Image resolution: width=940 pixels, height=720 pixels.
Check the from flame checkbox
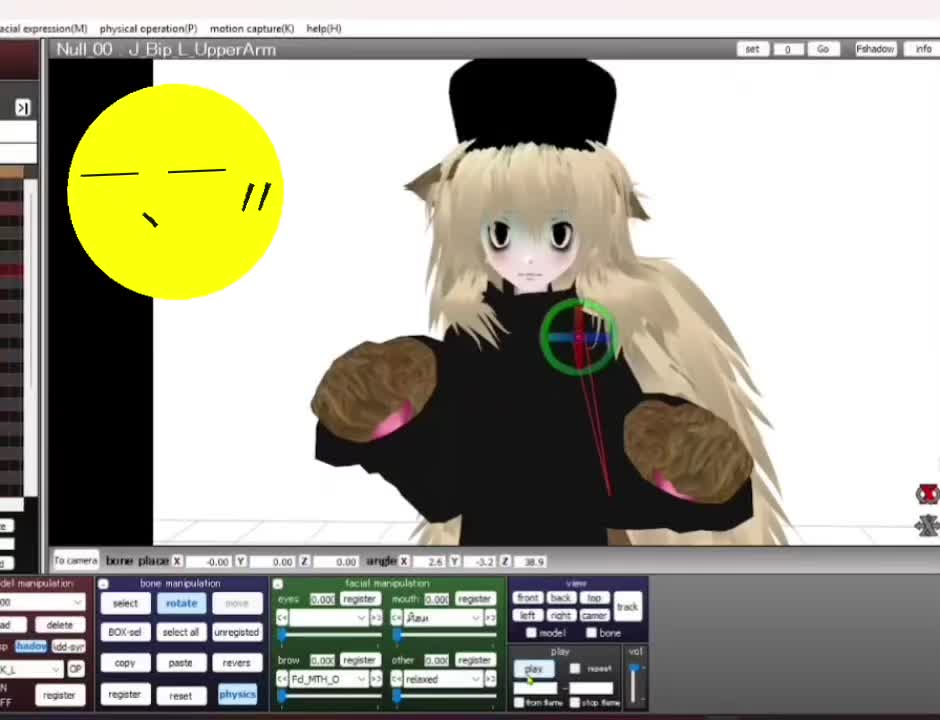point(519,702)
